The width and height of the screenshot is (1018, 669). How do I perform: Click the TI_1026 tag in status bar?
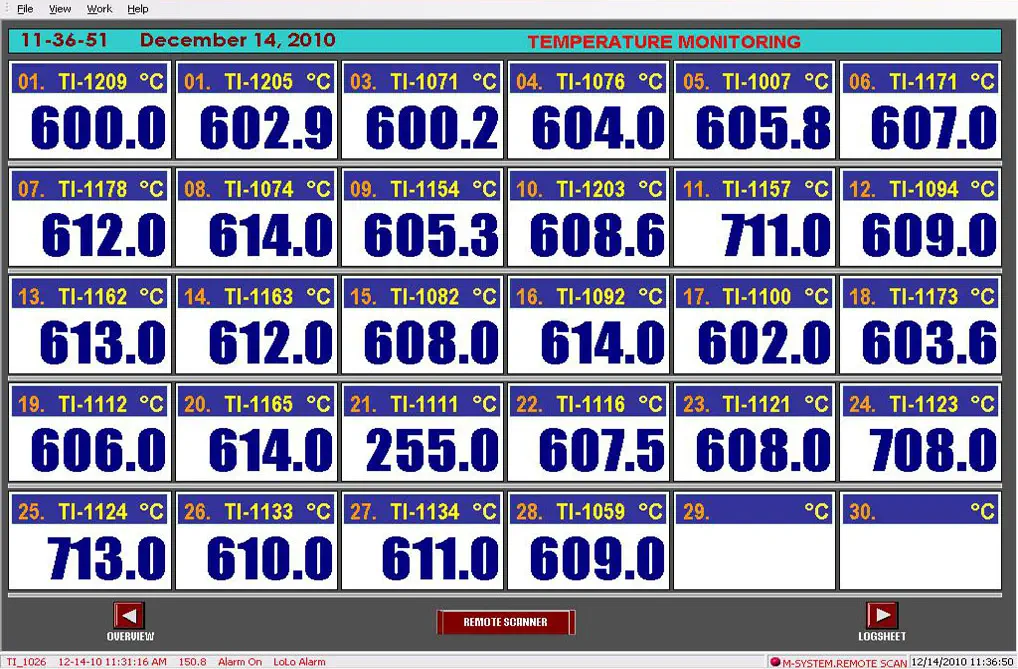tap(27, 662)
